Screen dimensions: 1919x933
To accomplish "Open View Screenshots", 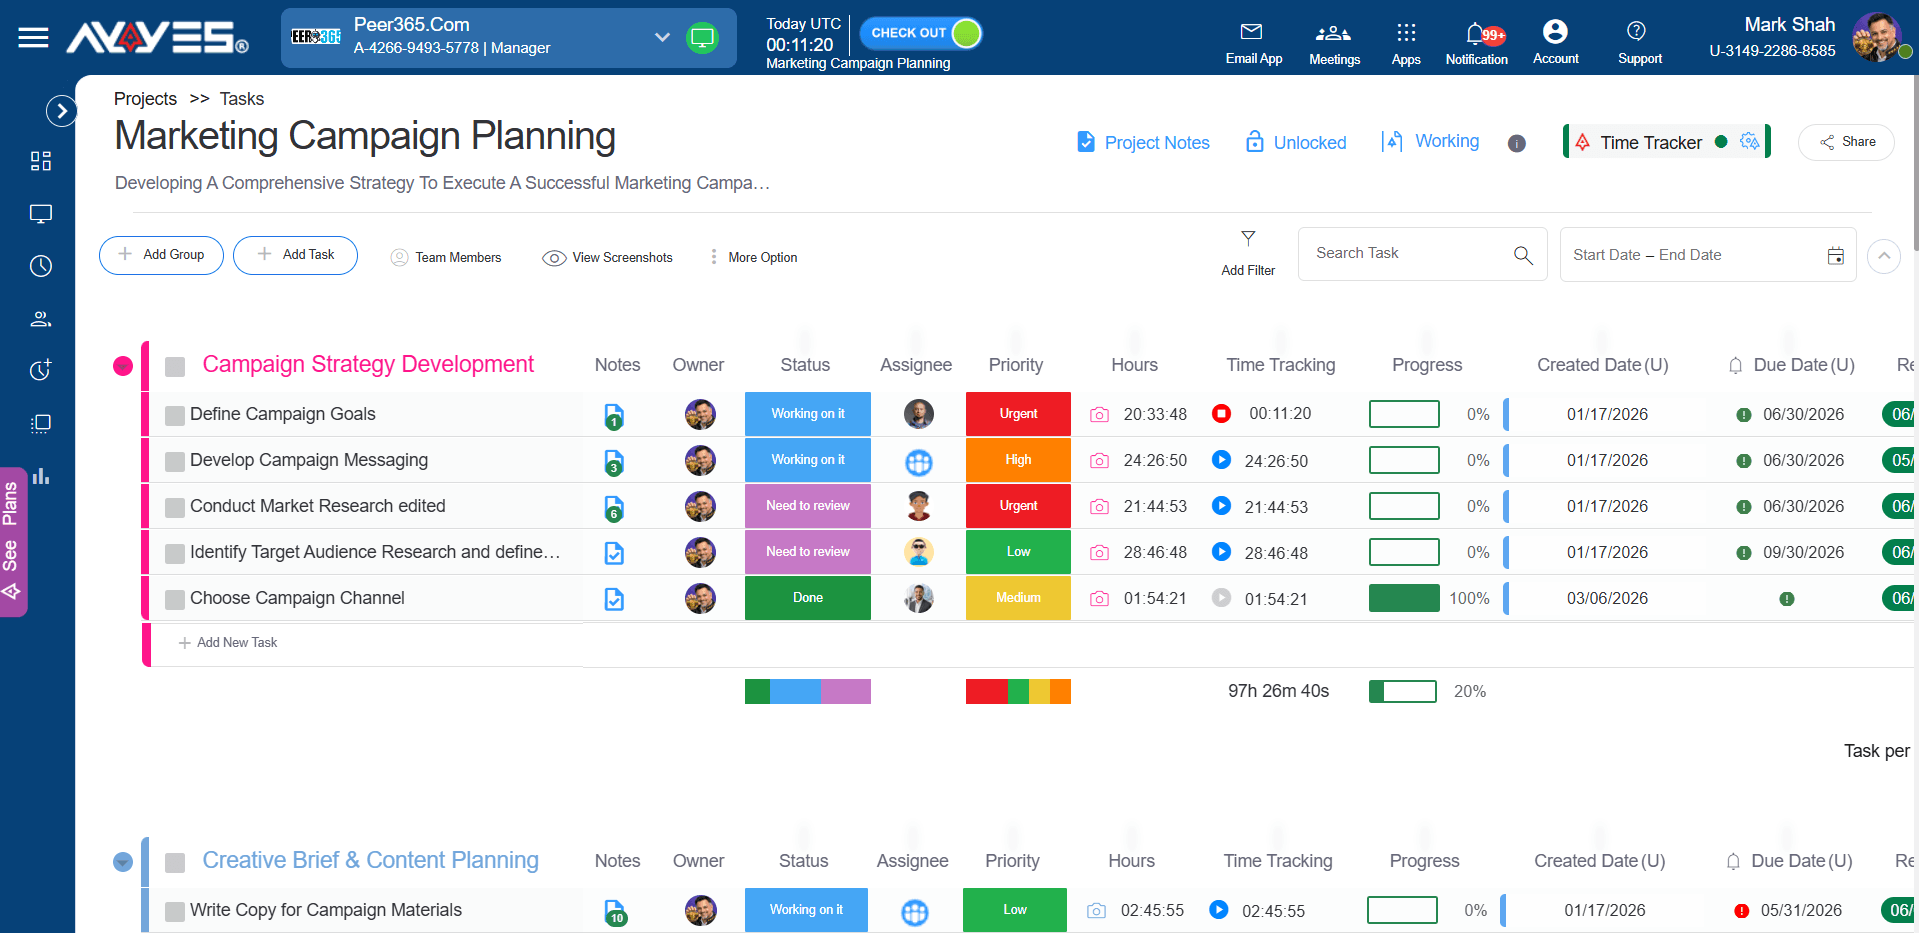I will pyautogui.click(x=607, y=257).
